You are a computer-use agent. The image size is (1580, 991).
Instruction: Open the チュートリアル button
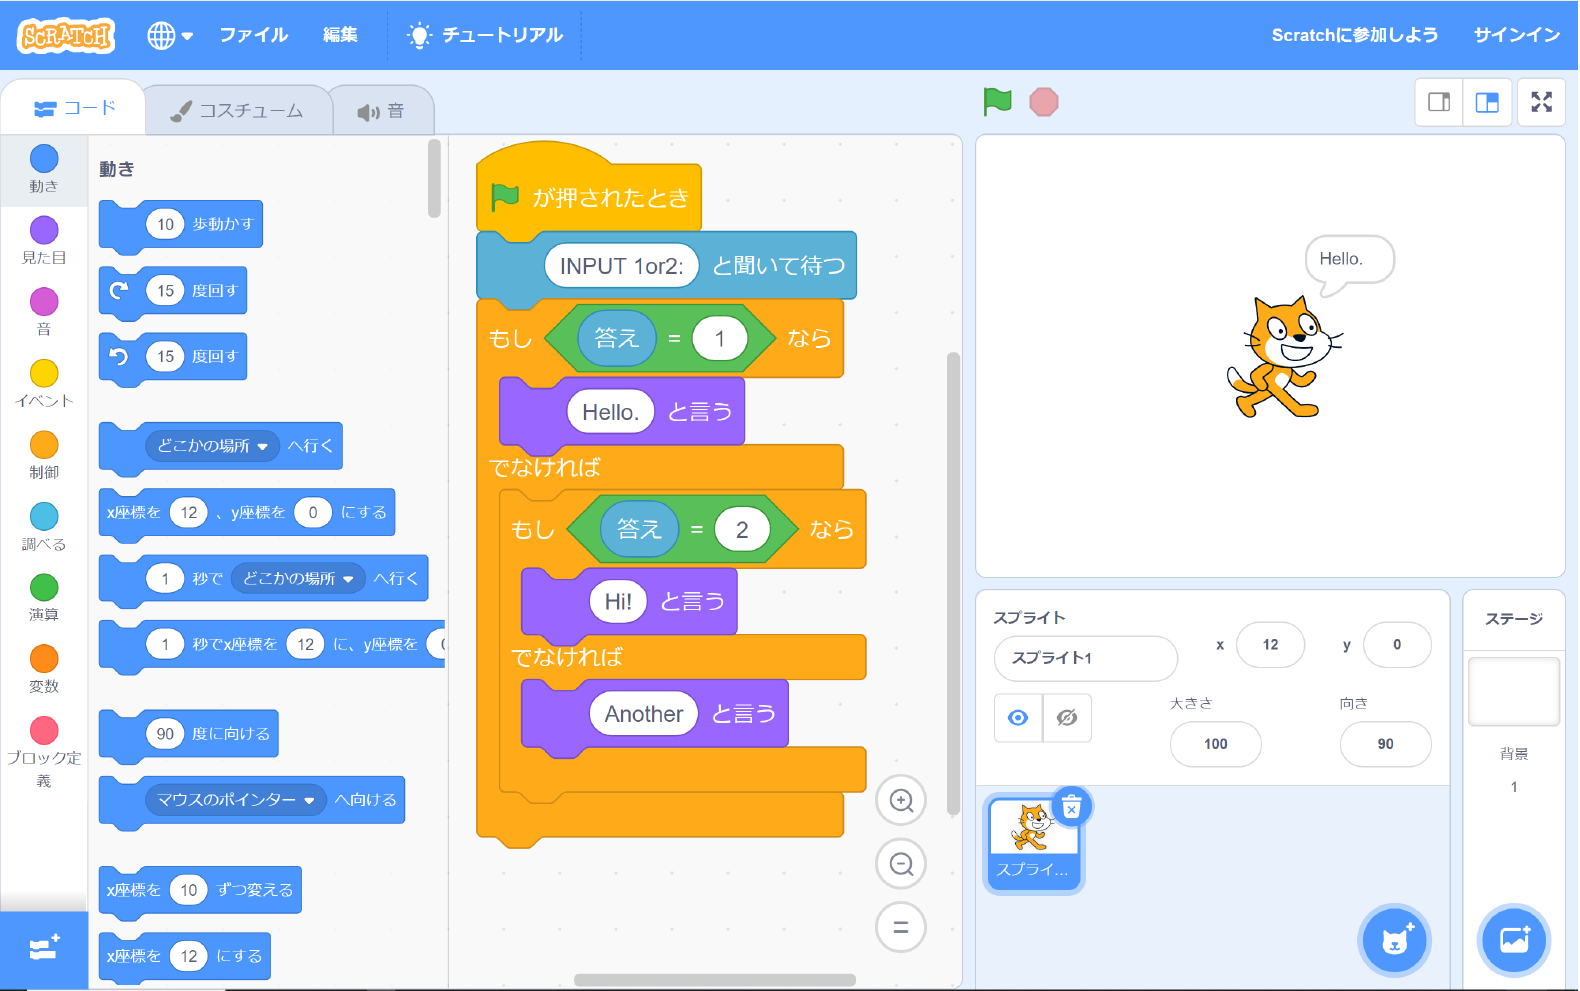[x=485, y=35]
